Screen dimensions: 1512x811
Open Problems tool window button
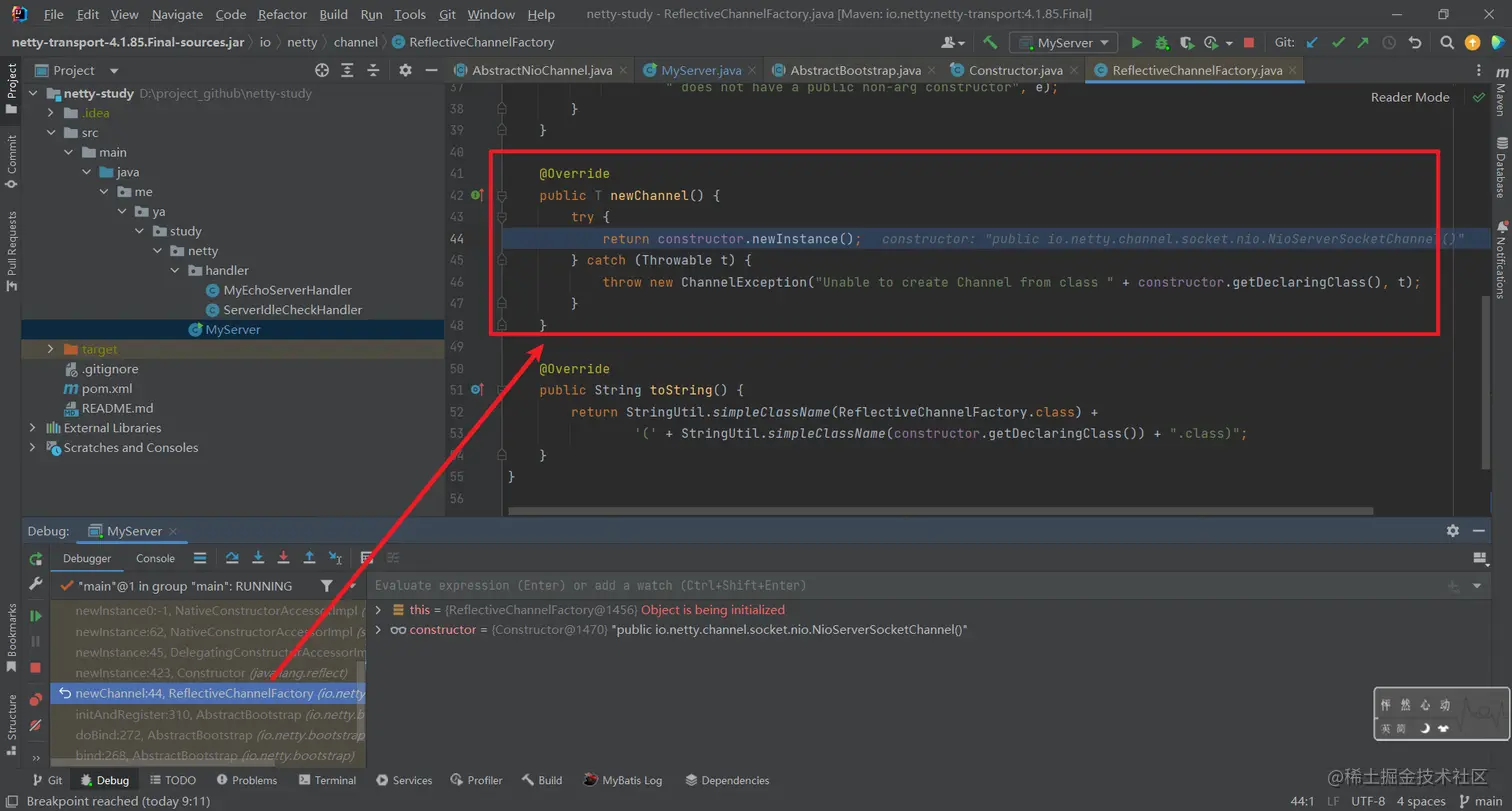pos(246,780)
